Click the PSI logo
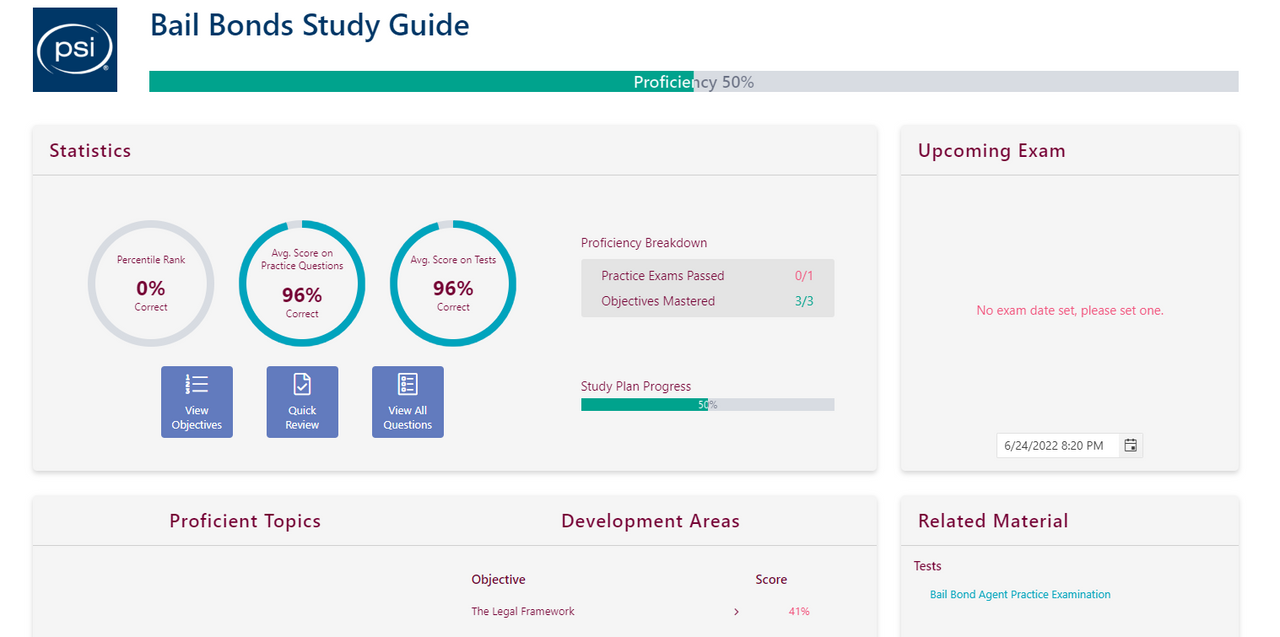Screen dimensions: 1280x637 (x=75, y=50)
